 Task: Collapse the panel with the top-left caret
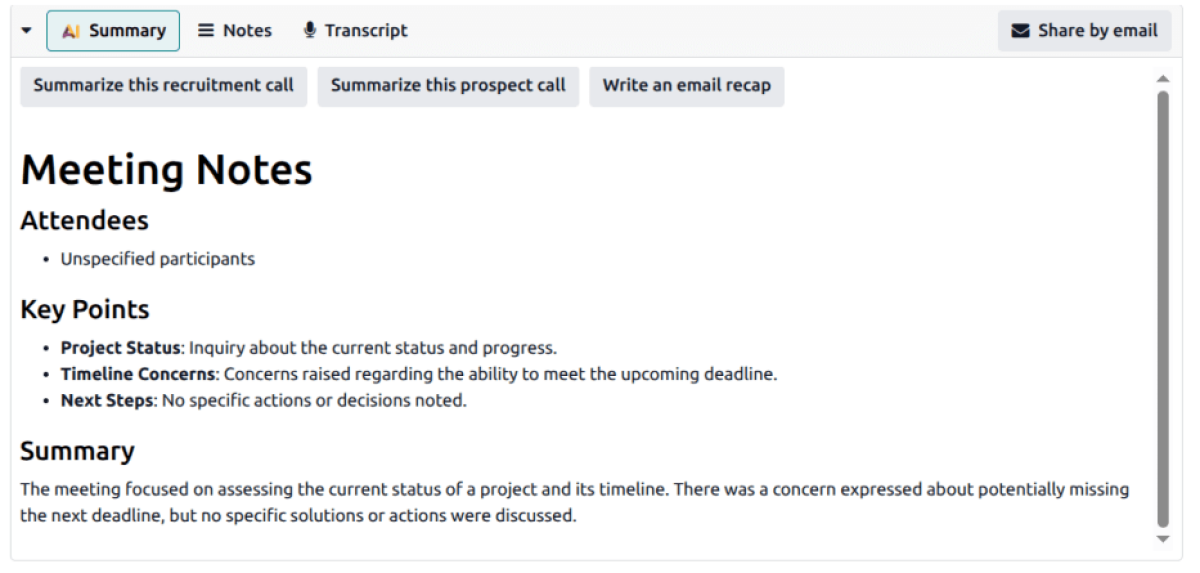click(x=27, y=31)
